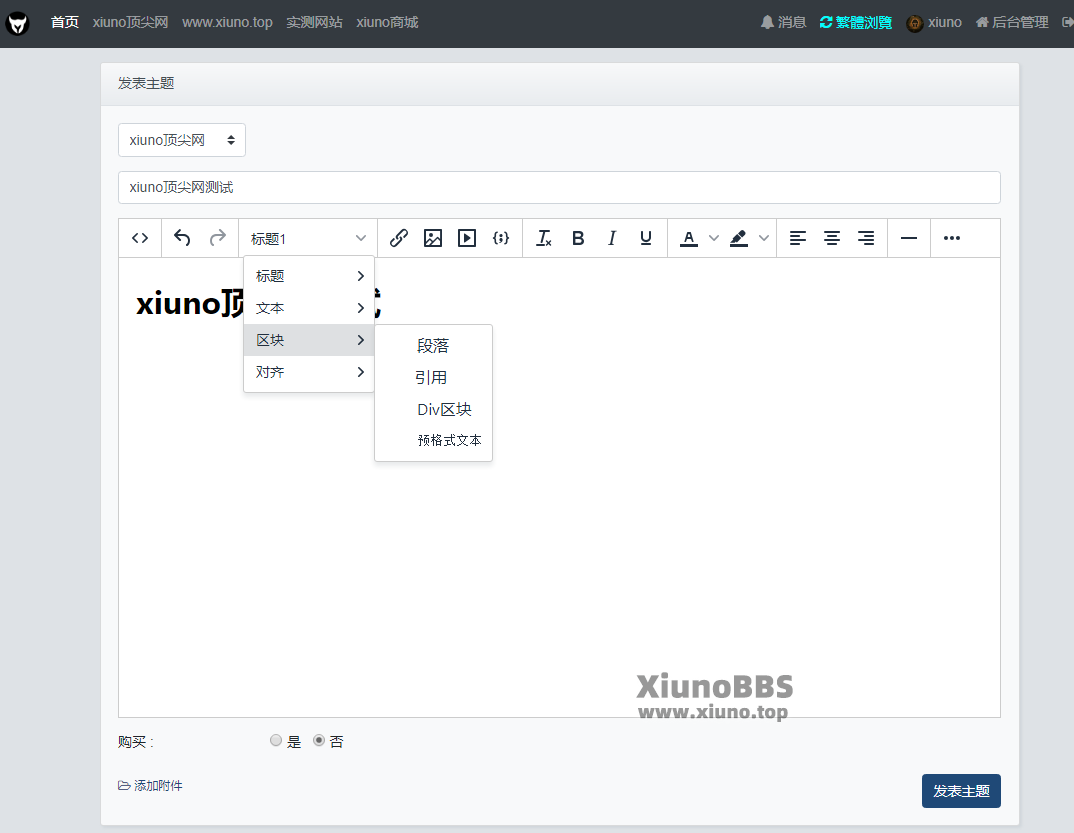Image resolution: width=1074 pixels, height=833 pixels.
Task: Click the undo arrow icon
Action: (182, 238)
